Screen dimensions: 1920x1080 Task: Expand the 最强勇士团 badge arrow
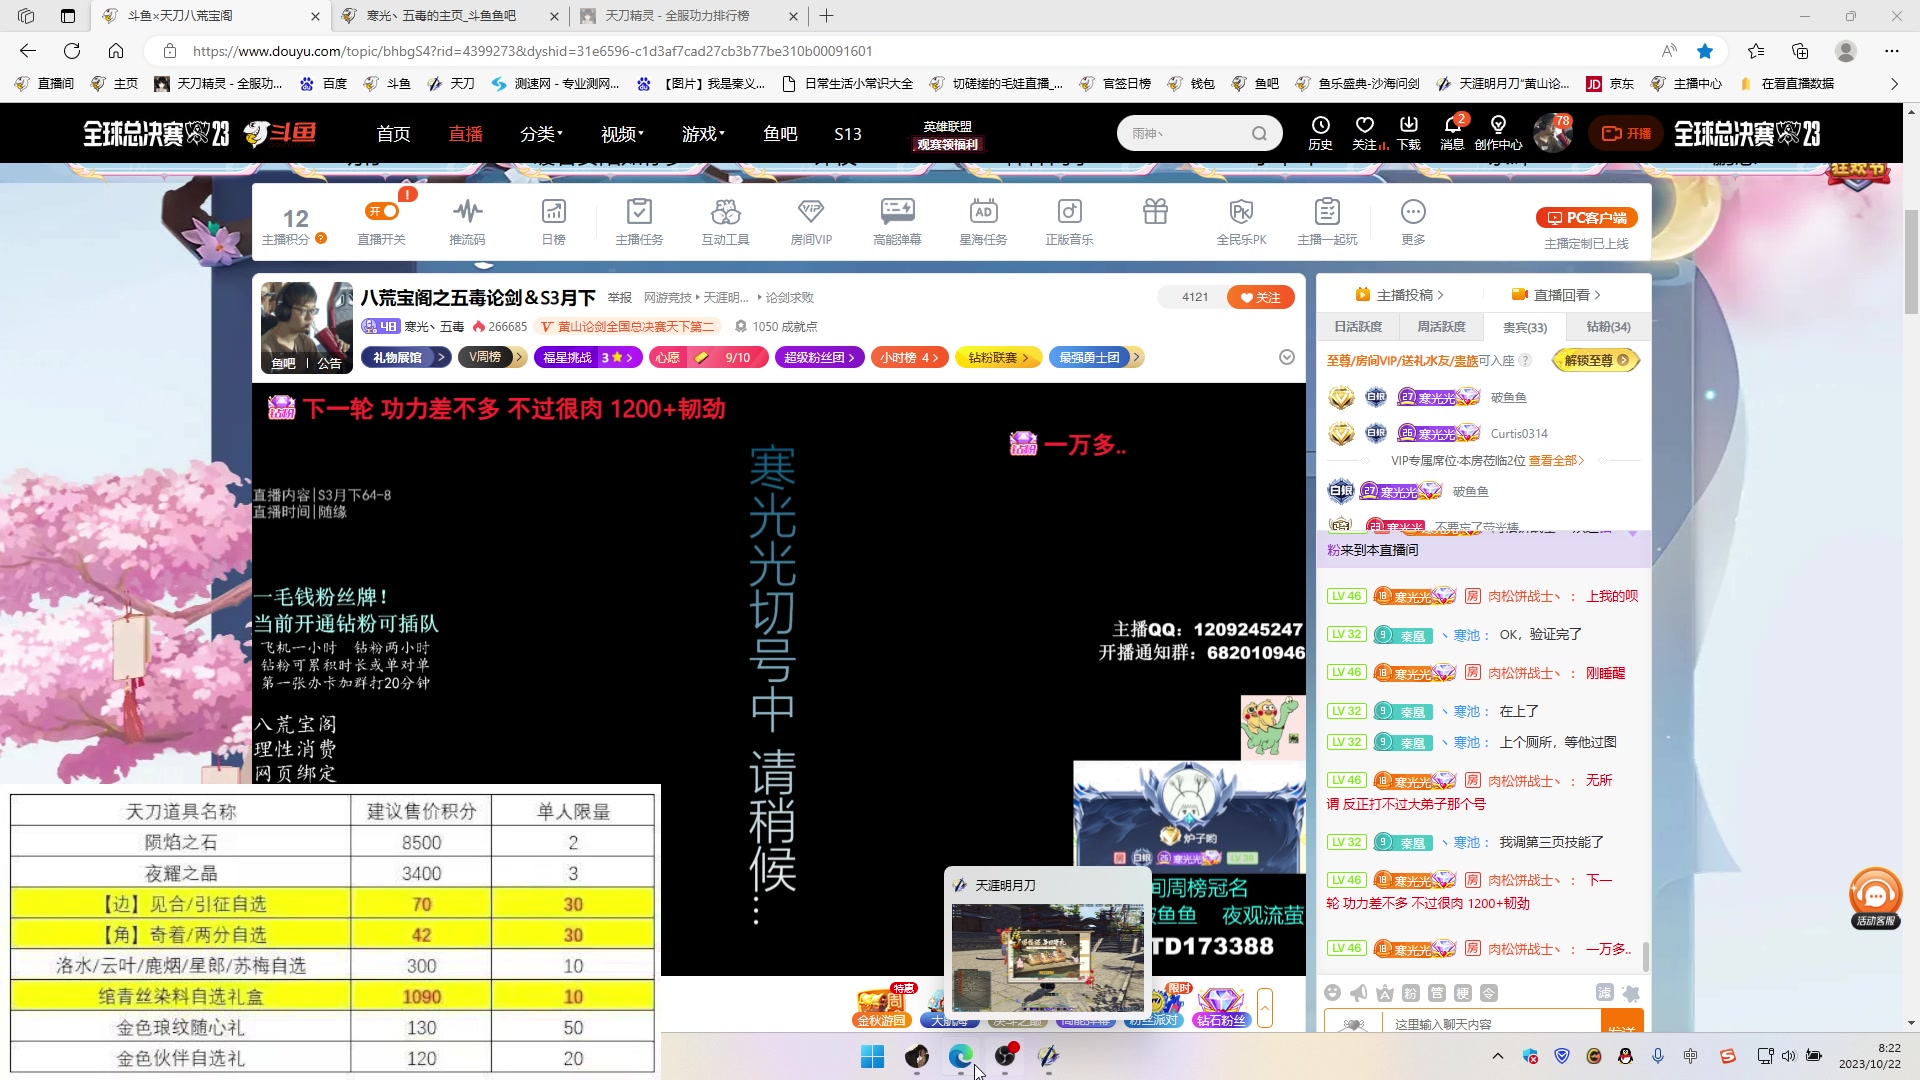pos(1136,357)
